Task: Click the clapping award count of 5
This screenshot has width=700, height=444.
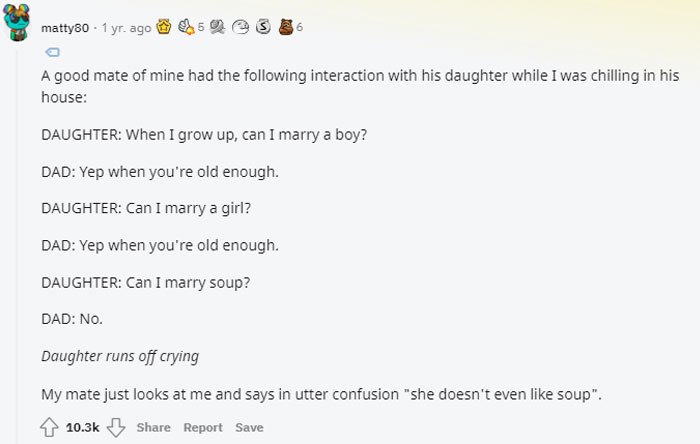Action: (202, 28)
